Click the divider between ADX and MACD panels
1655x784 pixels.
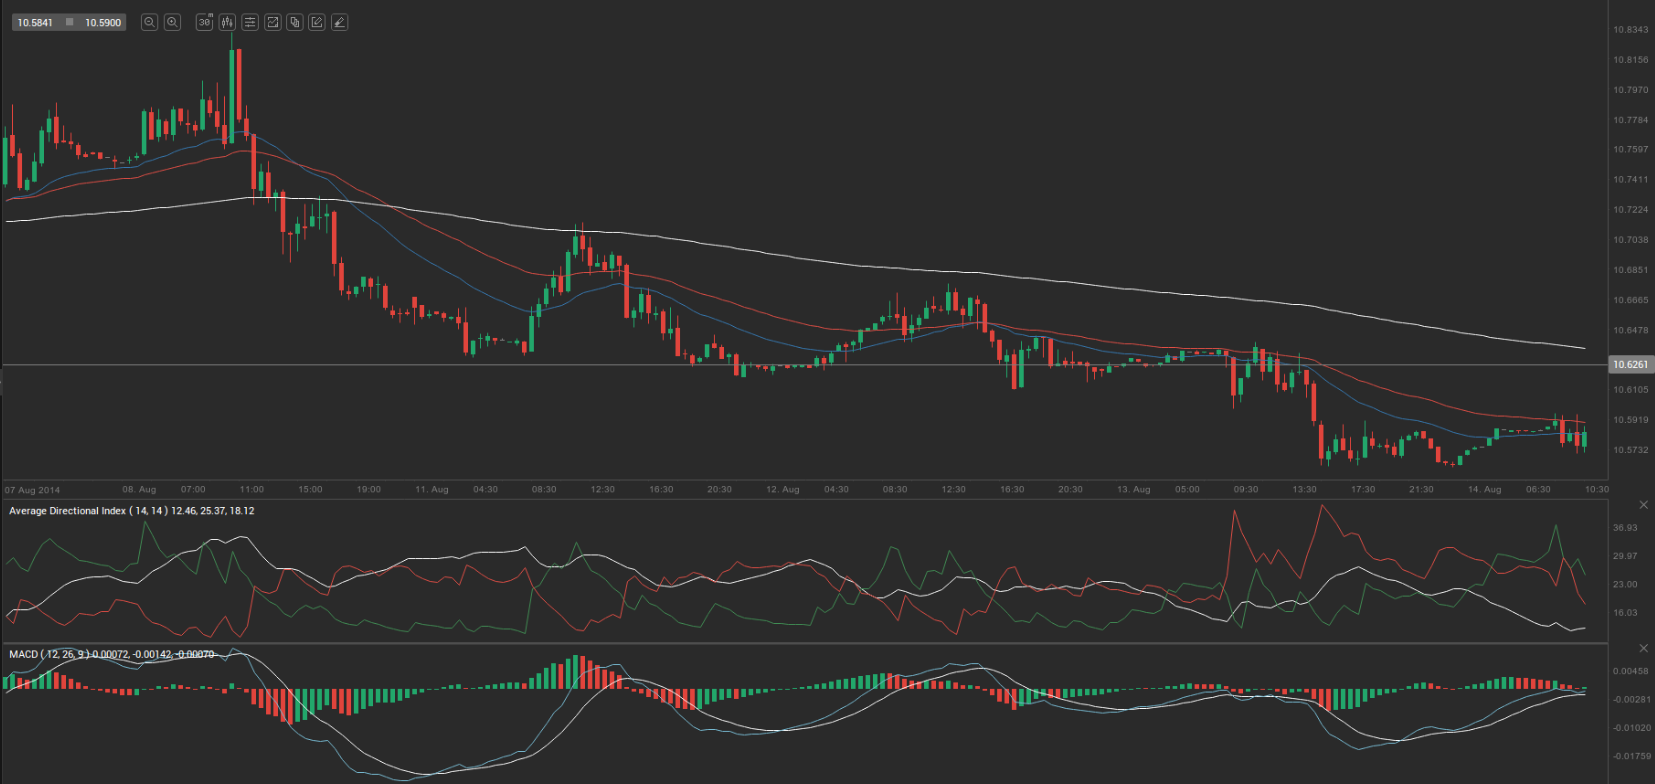(x=800, y=643)
